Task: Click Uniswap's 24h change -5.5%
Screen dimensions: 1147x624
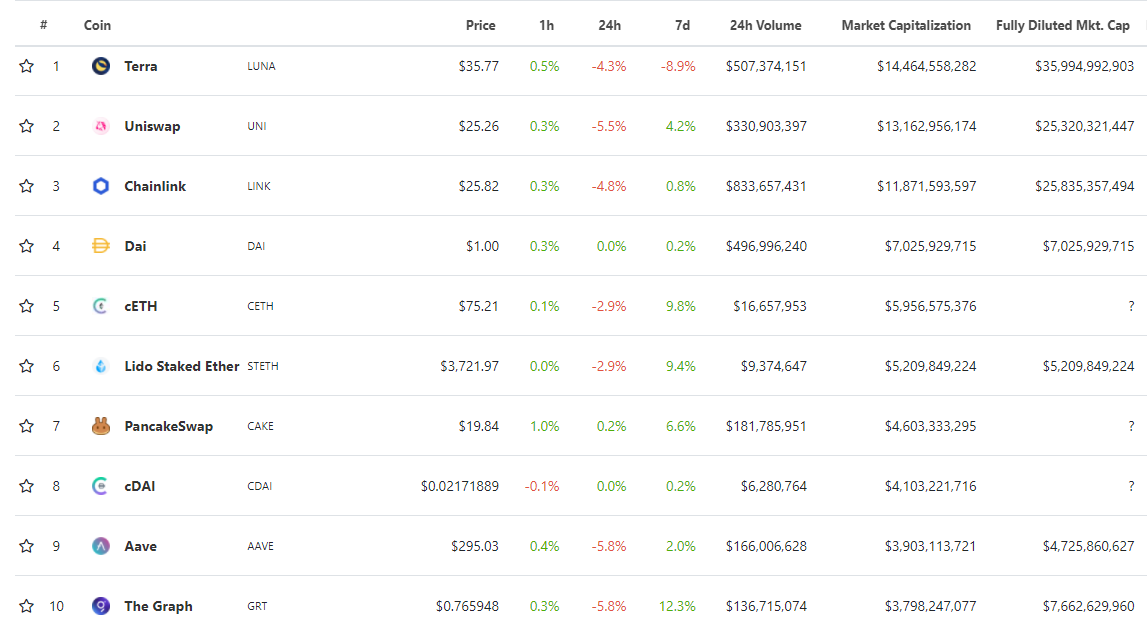Action: click(609, 126)
